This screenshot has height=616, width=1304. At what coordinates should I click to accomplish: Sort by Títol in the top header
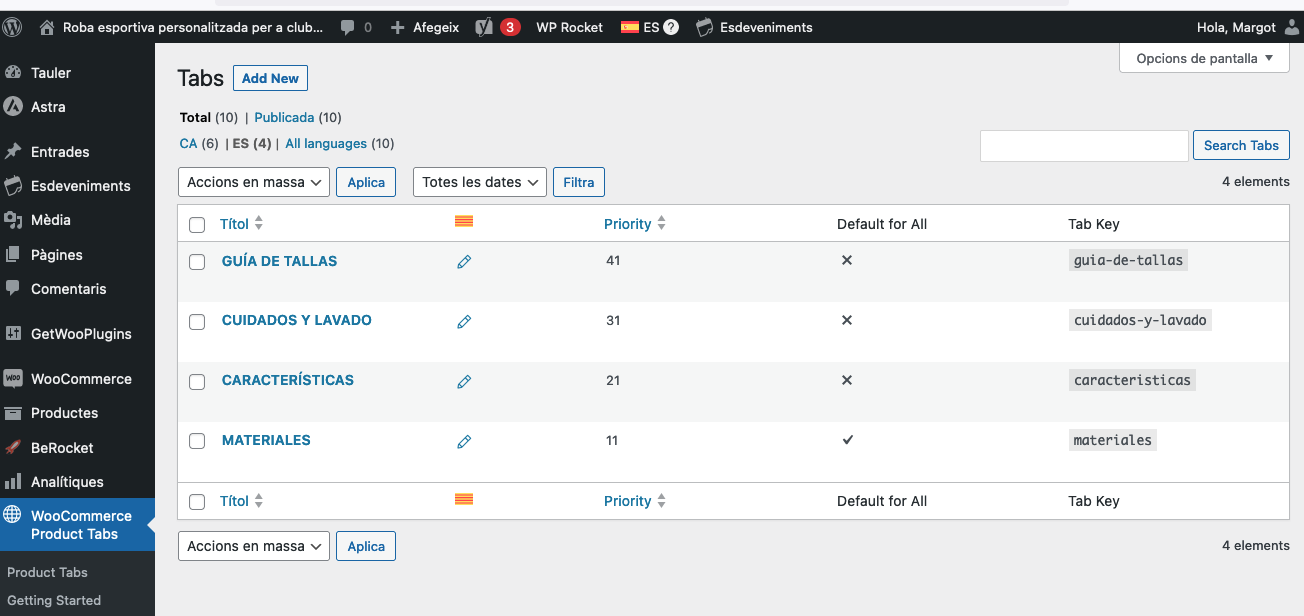pos(241,224)
